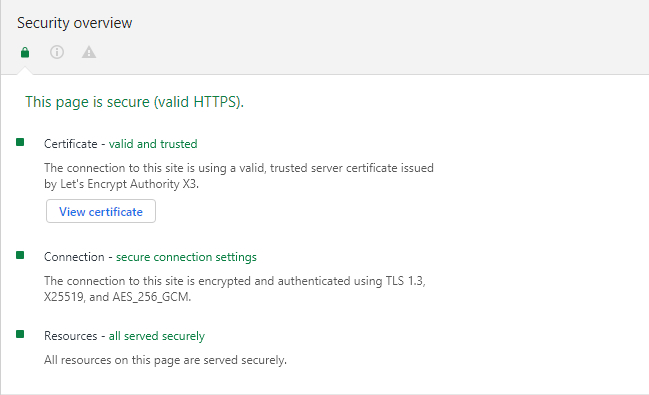Click the 'trusted server certificate issued' line

[x=239, y=168]
